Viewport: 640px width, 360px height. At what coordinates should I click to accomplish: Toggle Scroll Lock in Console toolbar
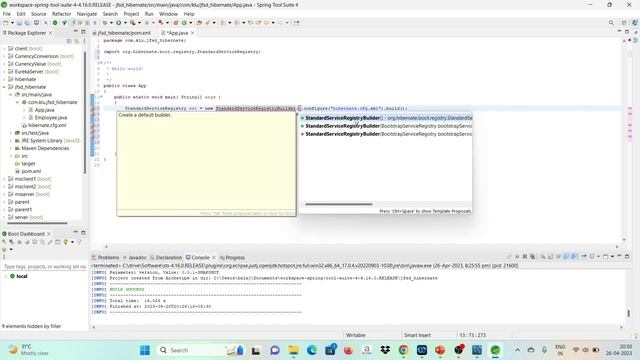(550, 256)
